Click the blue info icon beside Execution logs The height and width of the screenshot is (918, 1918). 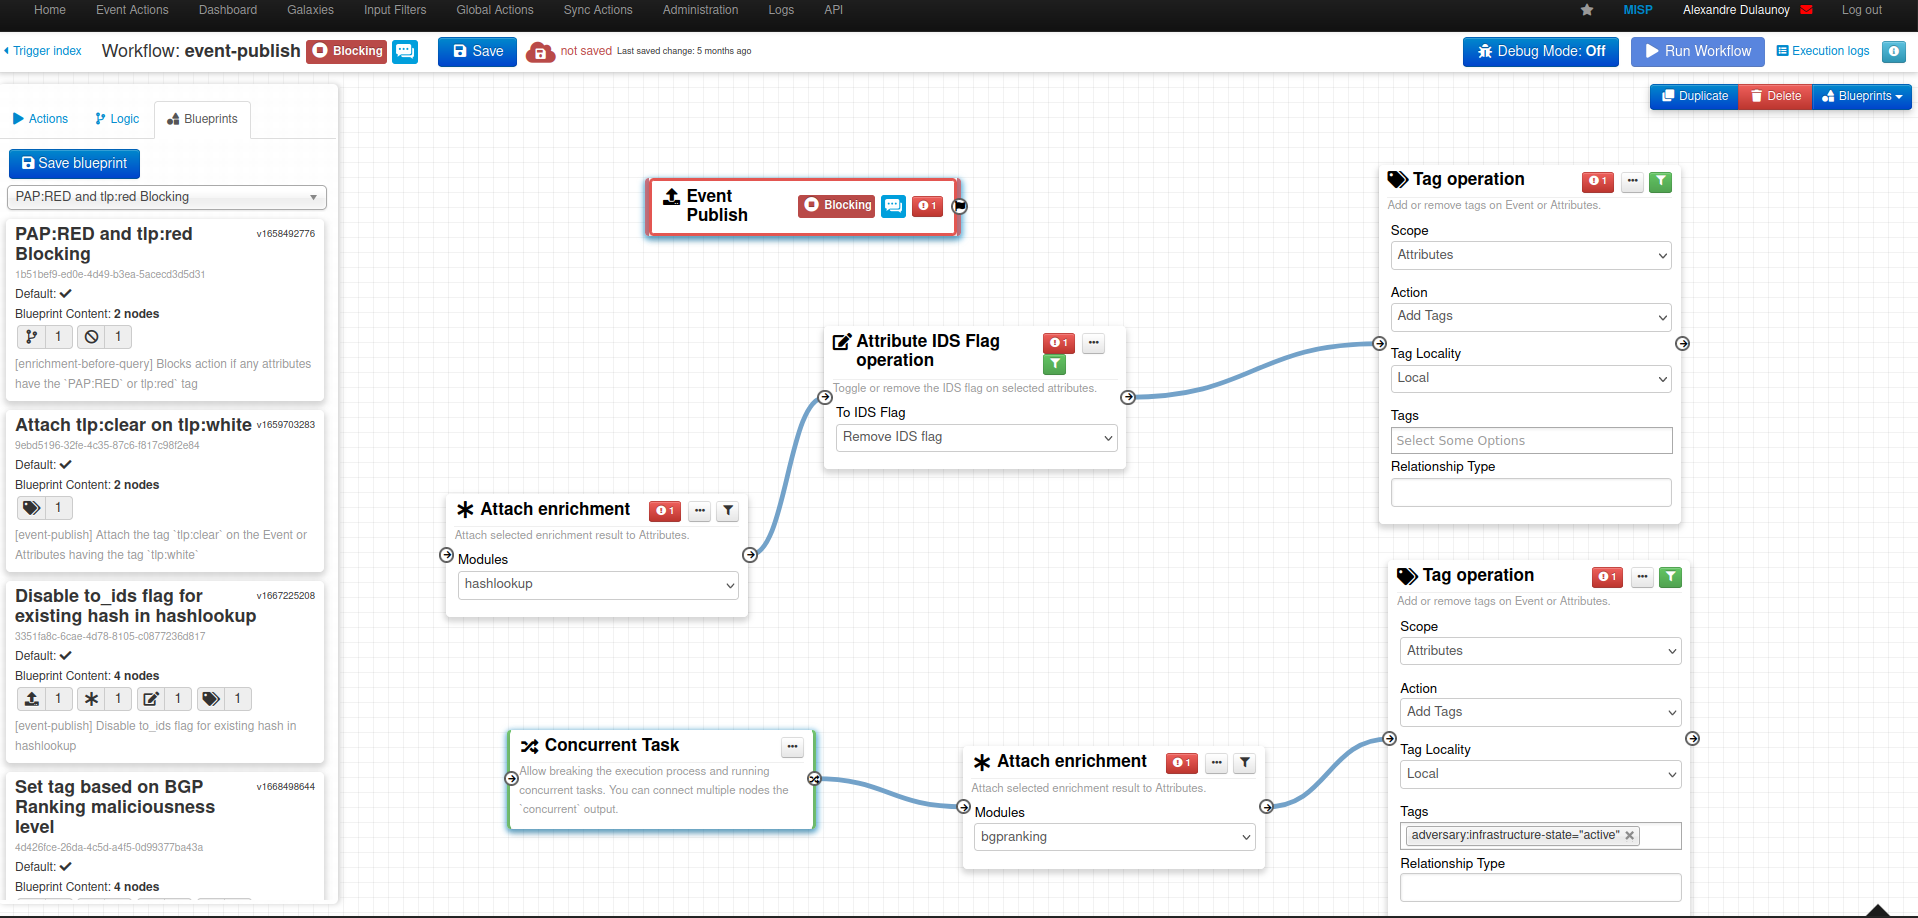pos(1893,51)
